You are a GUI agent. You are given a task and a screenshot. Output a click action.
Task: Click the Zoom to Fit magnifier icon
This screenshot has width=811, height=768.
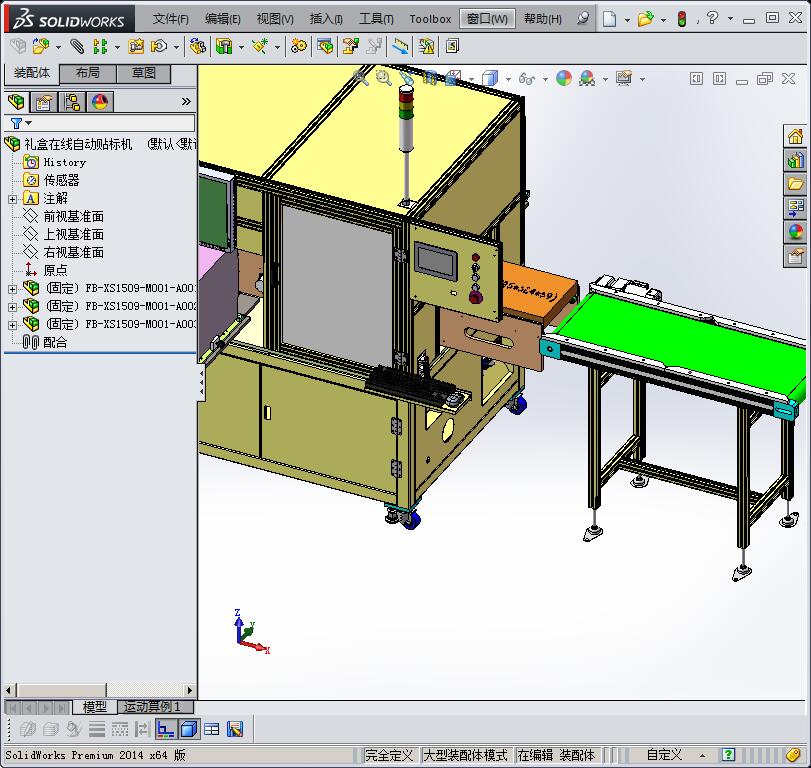pyautogui.click(x=358, y=77)
